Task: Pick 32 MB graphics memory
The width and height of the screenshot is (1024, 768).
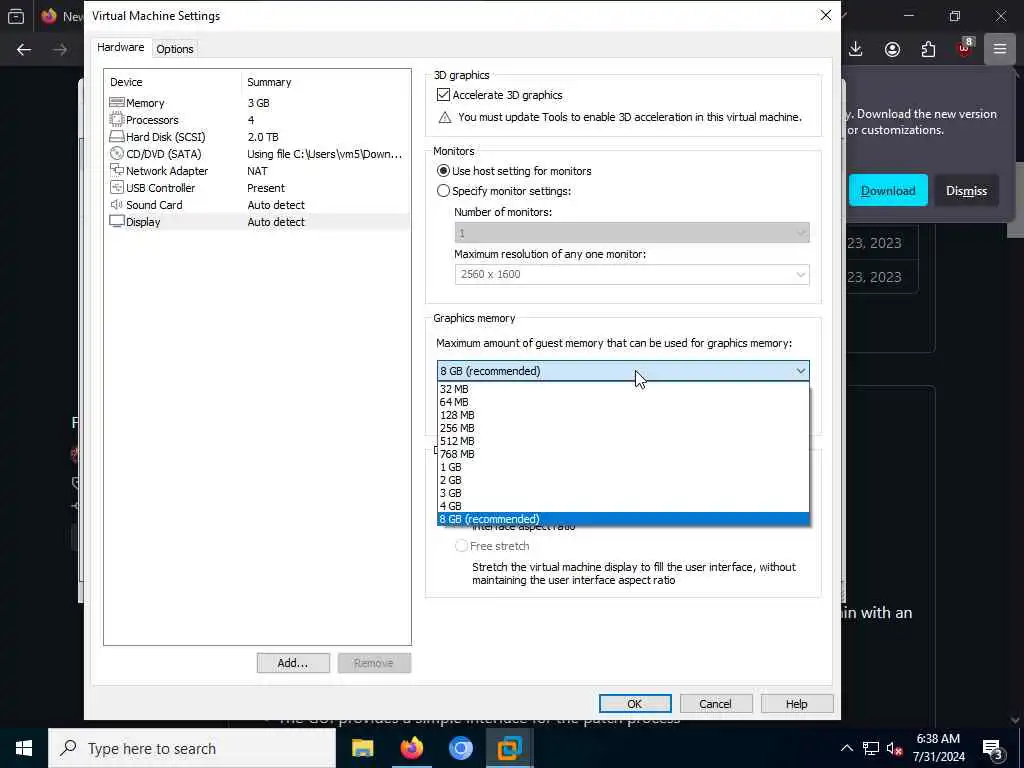Action: [x=623, y=389]
